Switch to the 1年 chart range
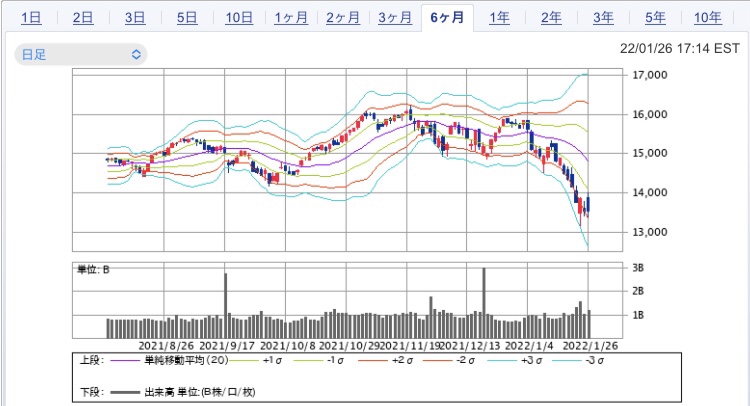750x406 pixels. coord(499,18)
